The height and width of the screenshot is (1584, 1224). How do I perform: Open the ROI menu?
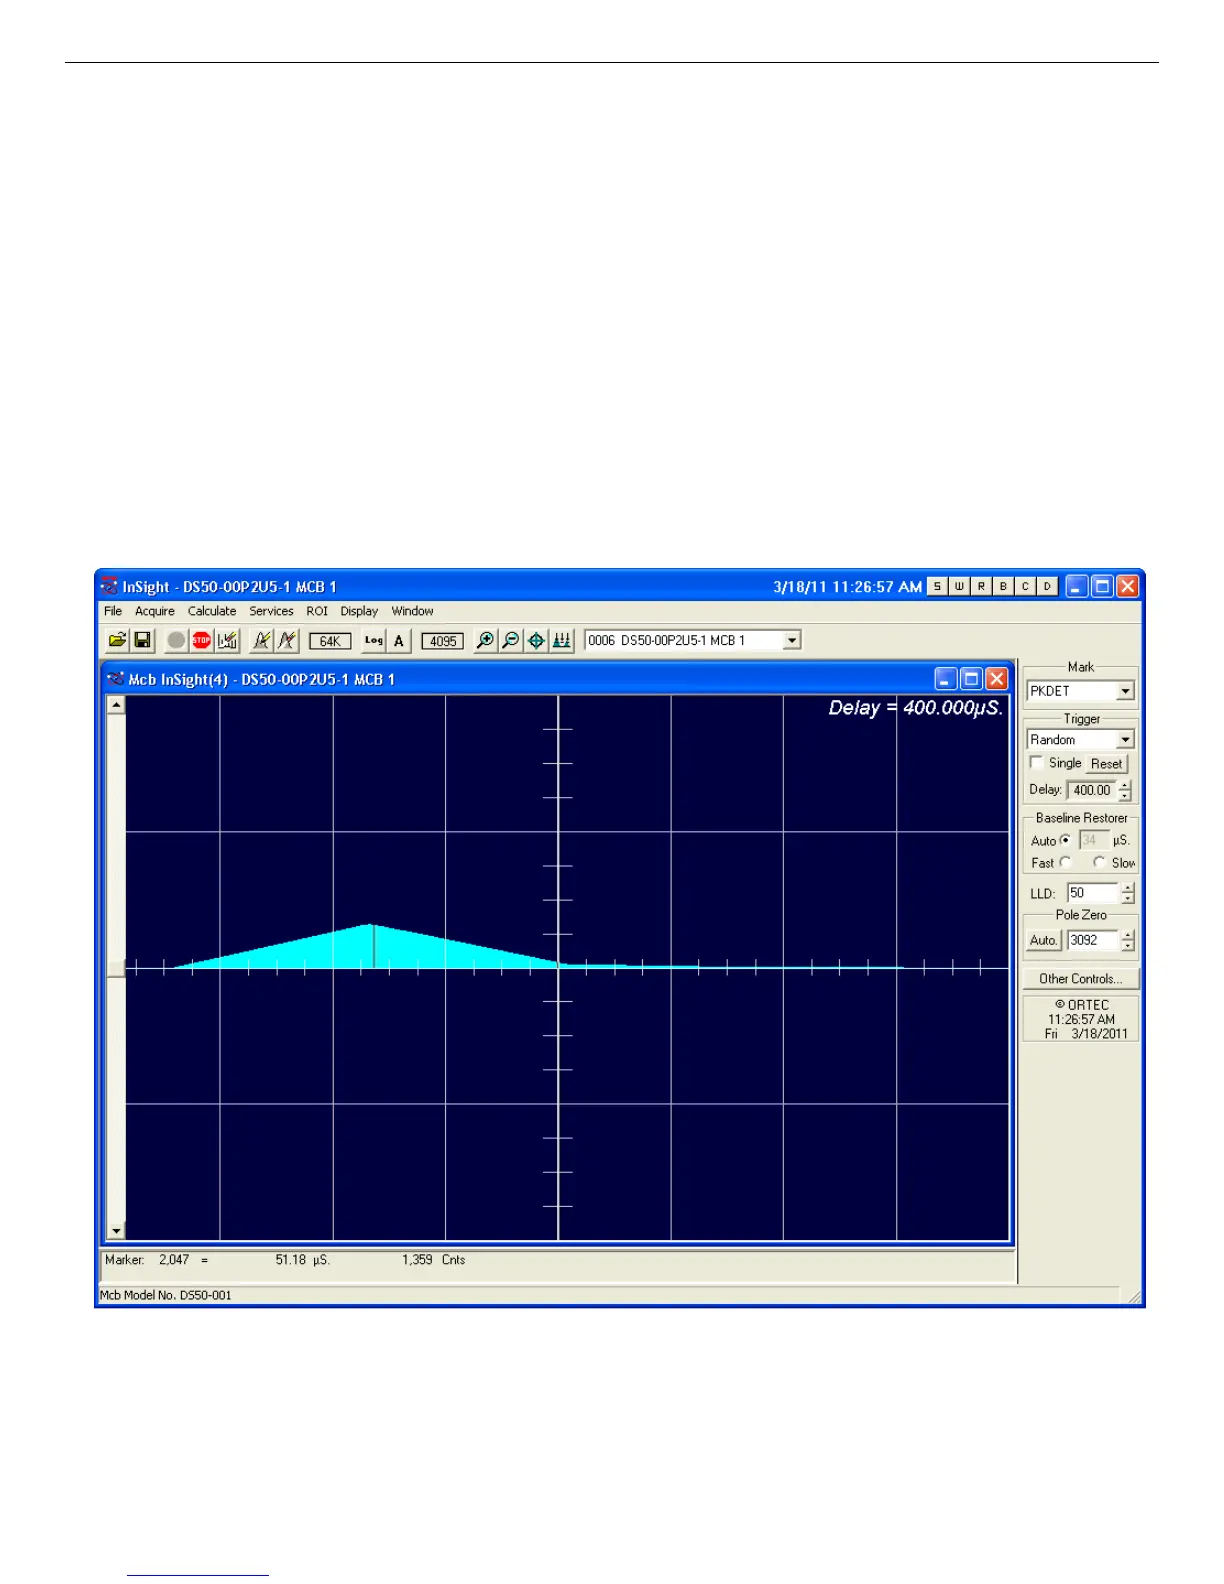tap(317, 611)
